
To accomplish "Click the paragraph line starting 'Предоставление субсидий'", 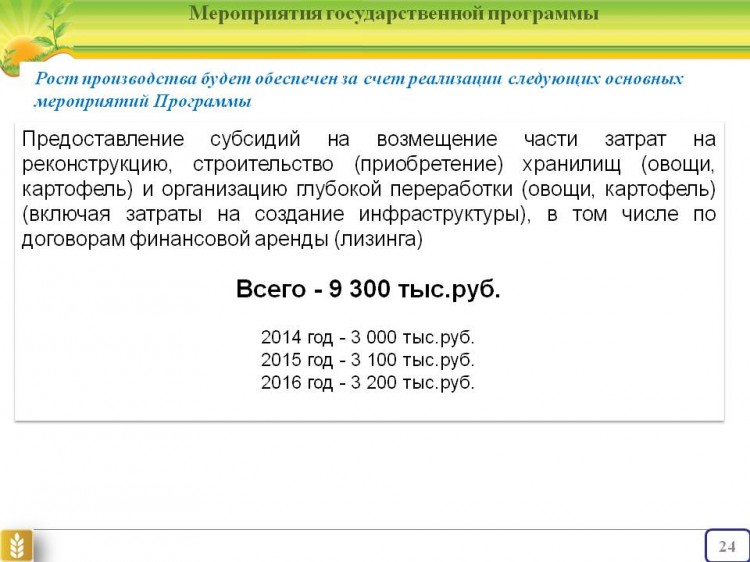I will 369,139.
